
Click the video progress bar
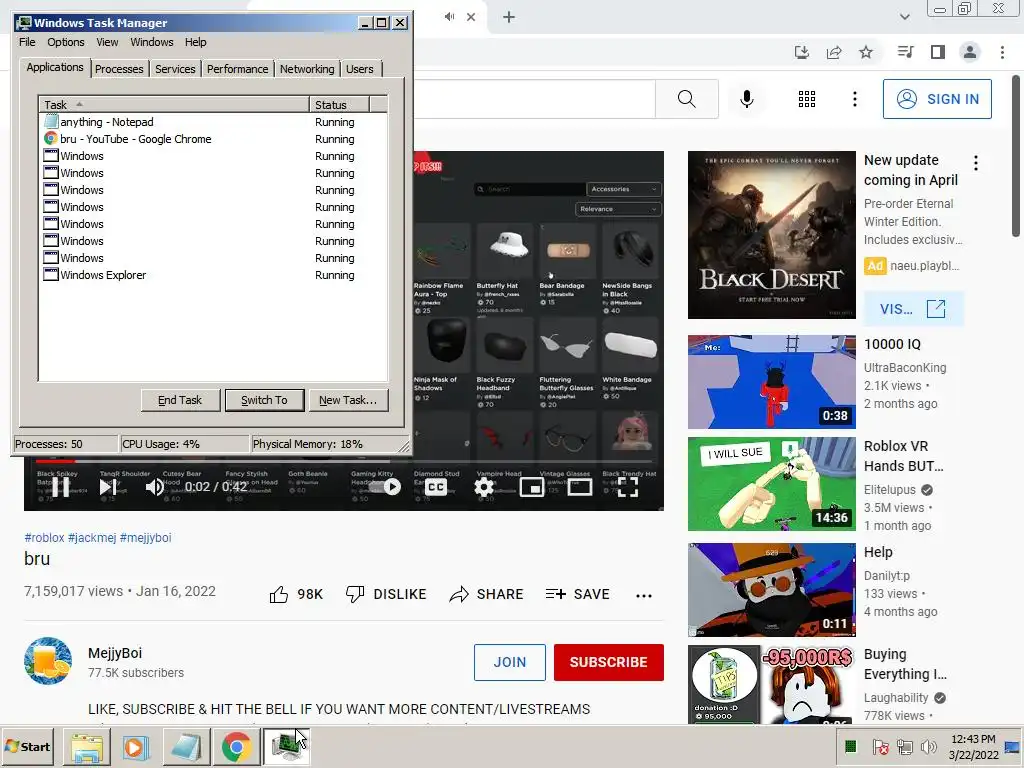[x=344, y=461]
